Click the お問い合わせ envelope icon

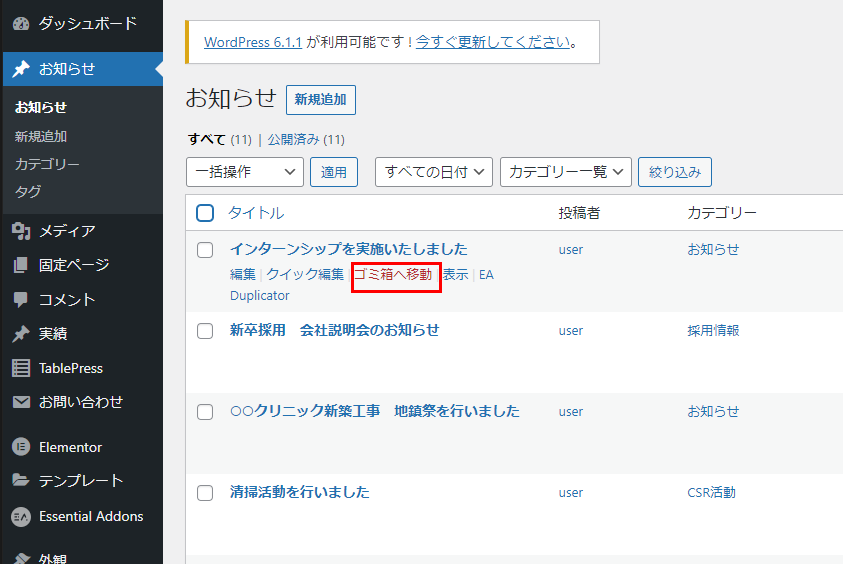pos(20,402)
